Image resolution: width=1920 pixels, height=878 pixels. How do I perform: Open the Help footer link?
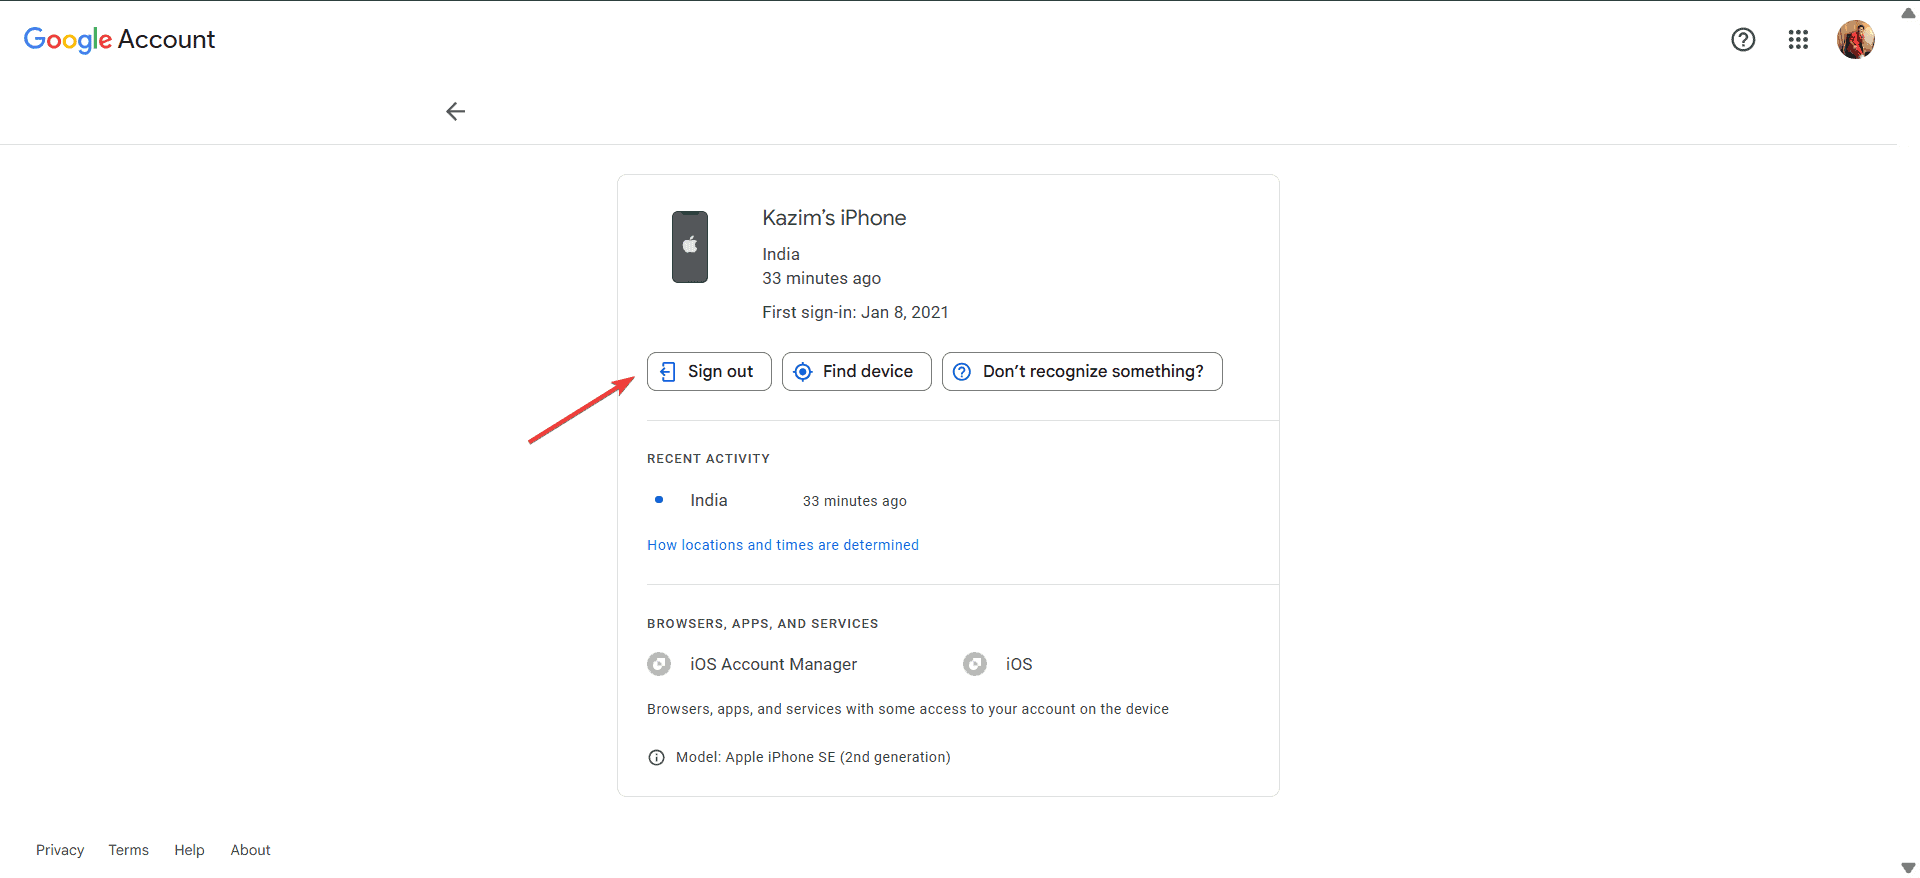pyautogui.click(x=189, y=850)
